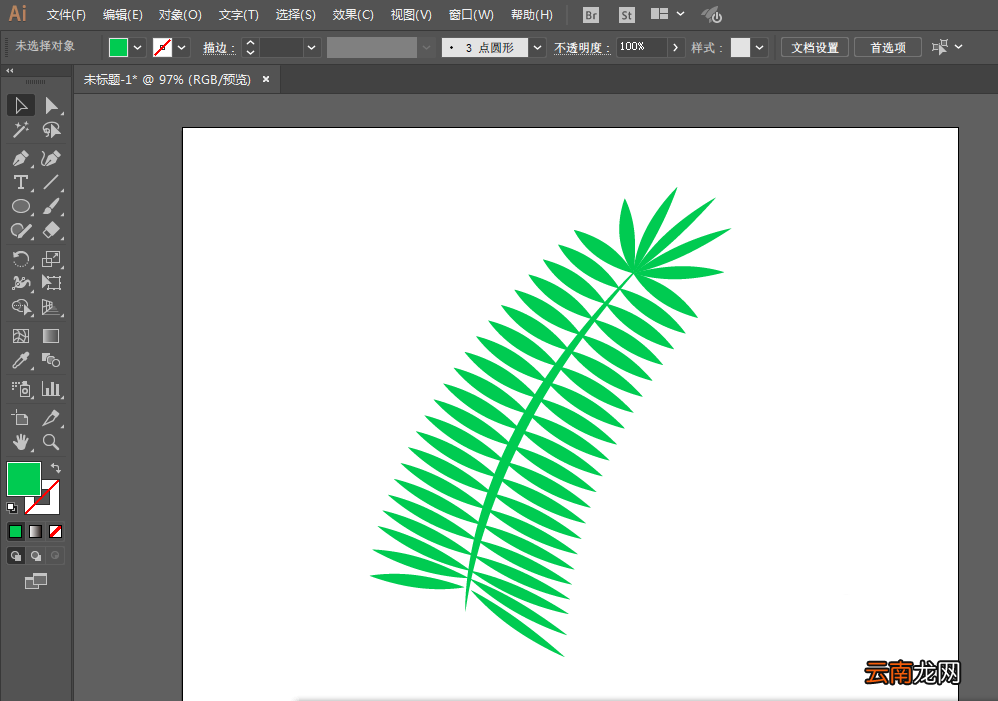
Task: Activate the Zoom tool
Action: click(51, 442)
